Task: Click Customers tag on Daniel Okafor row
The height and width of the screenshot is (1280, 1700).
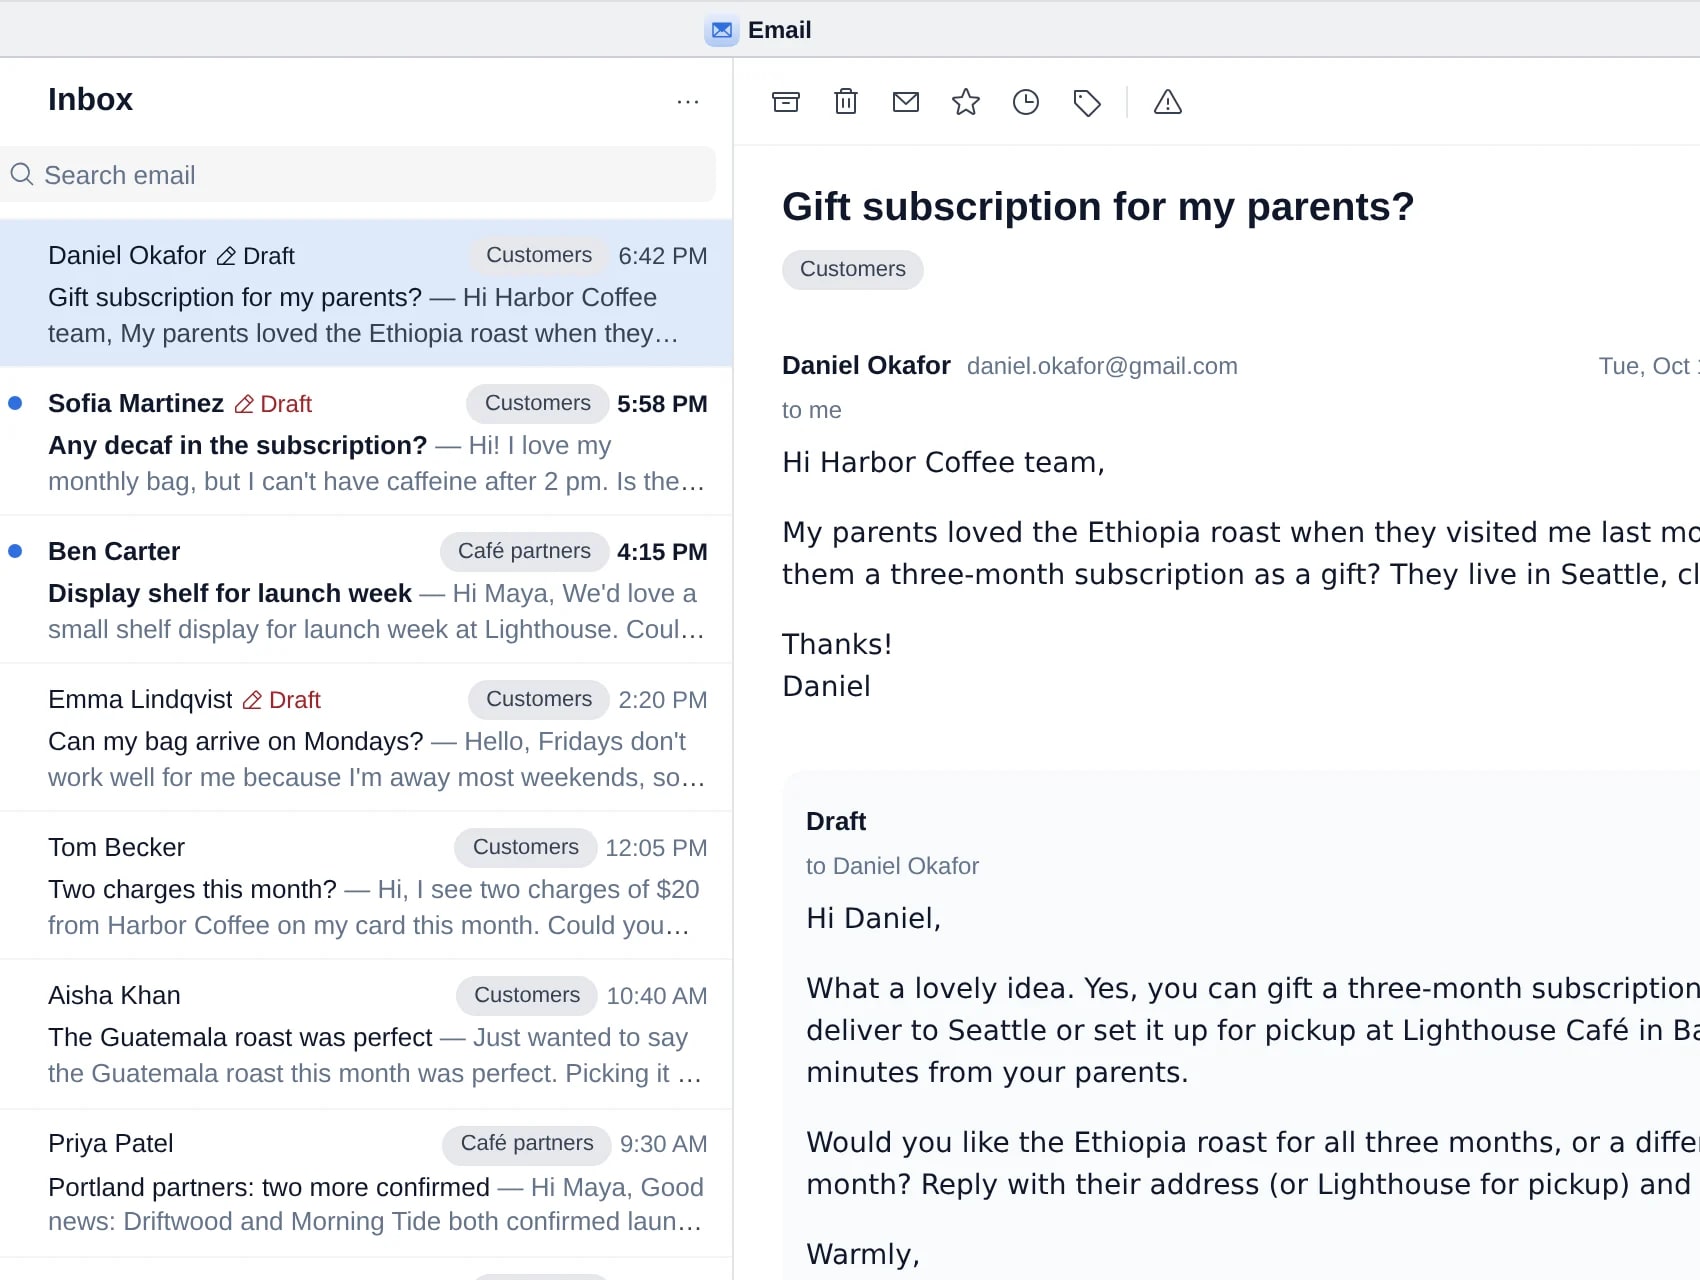Action: point(539,255)
